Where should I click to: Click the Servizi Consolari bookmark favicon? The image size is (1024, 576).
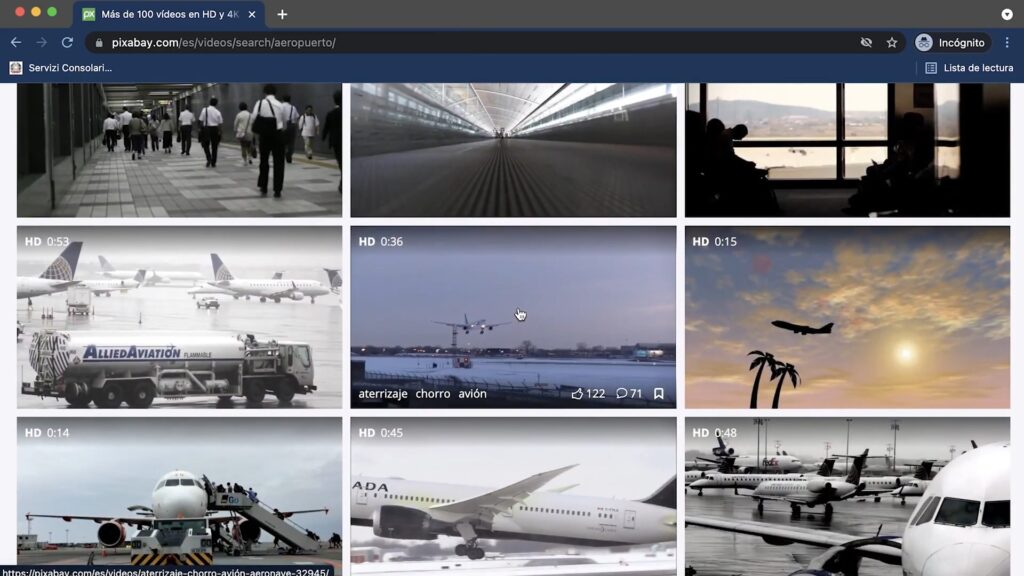[16, 68]
